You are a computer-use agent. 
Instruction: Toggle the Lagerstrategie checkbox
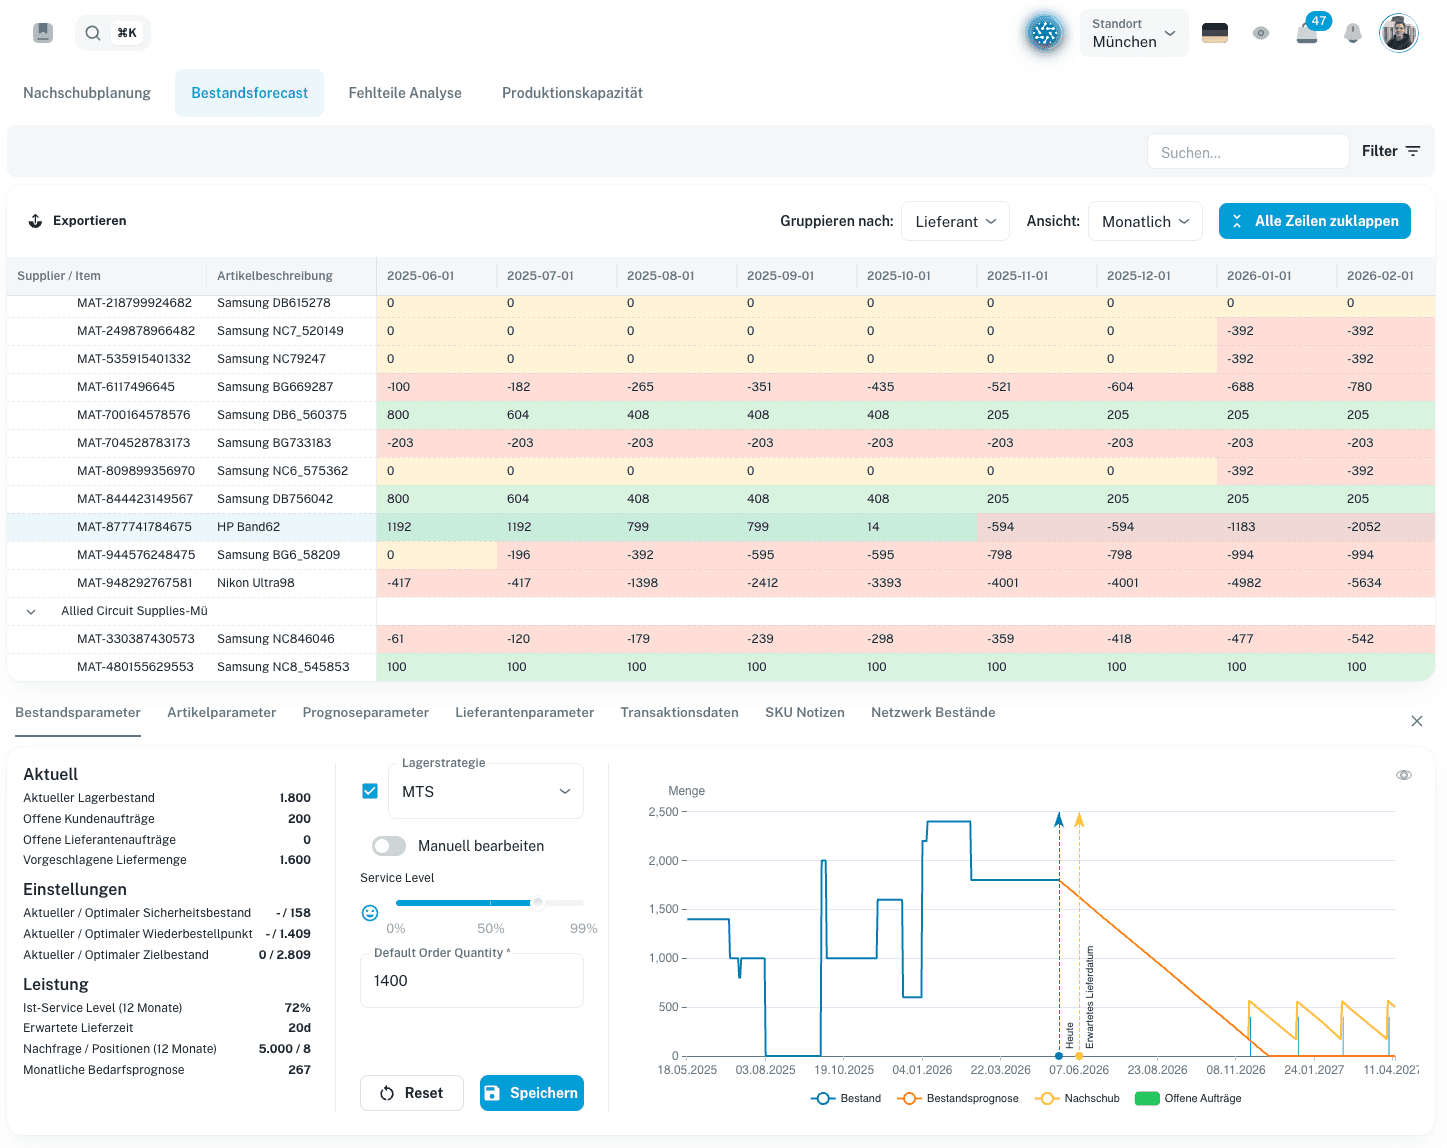point(370,791)
